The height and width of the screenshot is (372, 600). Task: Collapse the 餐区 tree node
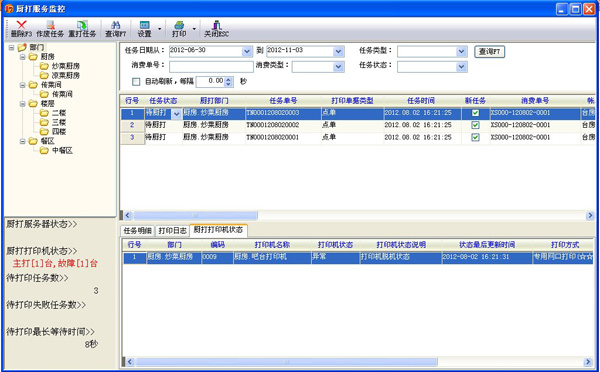click(x=23, y=141)
